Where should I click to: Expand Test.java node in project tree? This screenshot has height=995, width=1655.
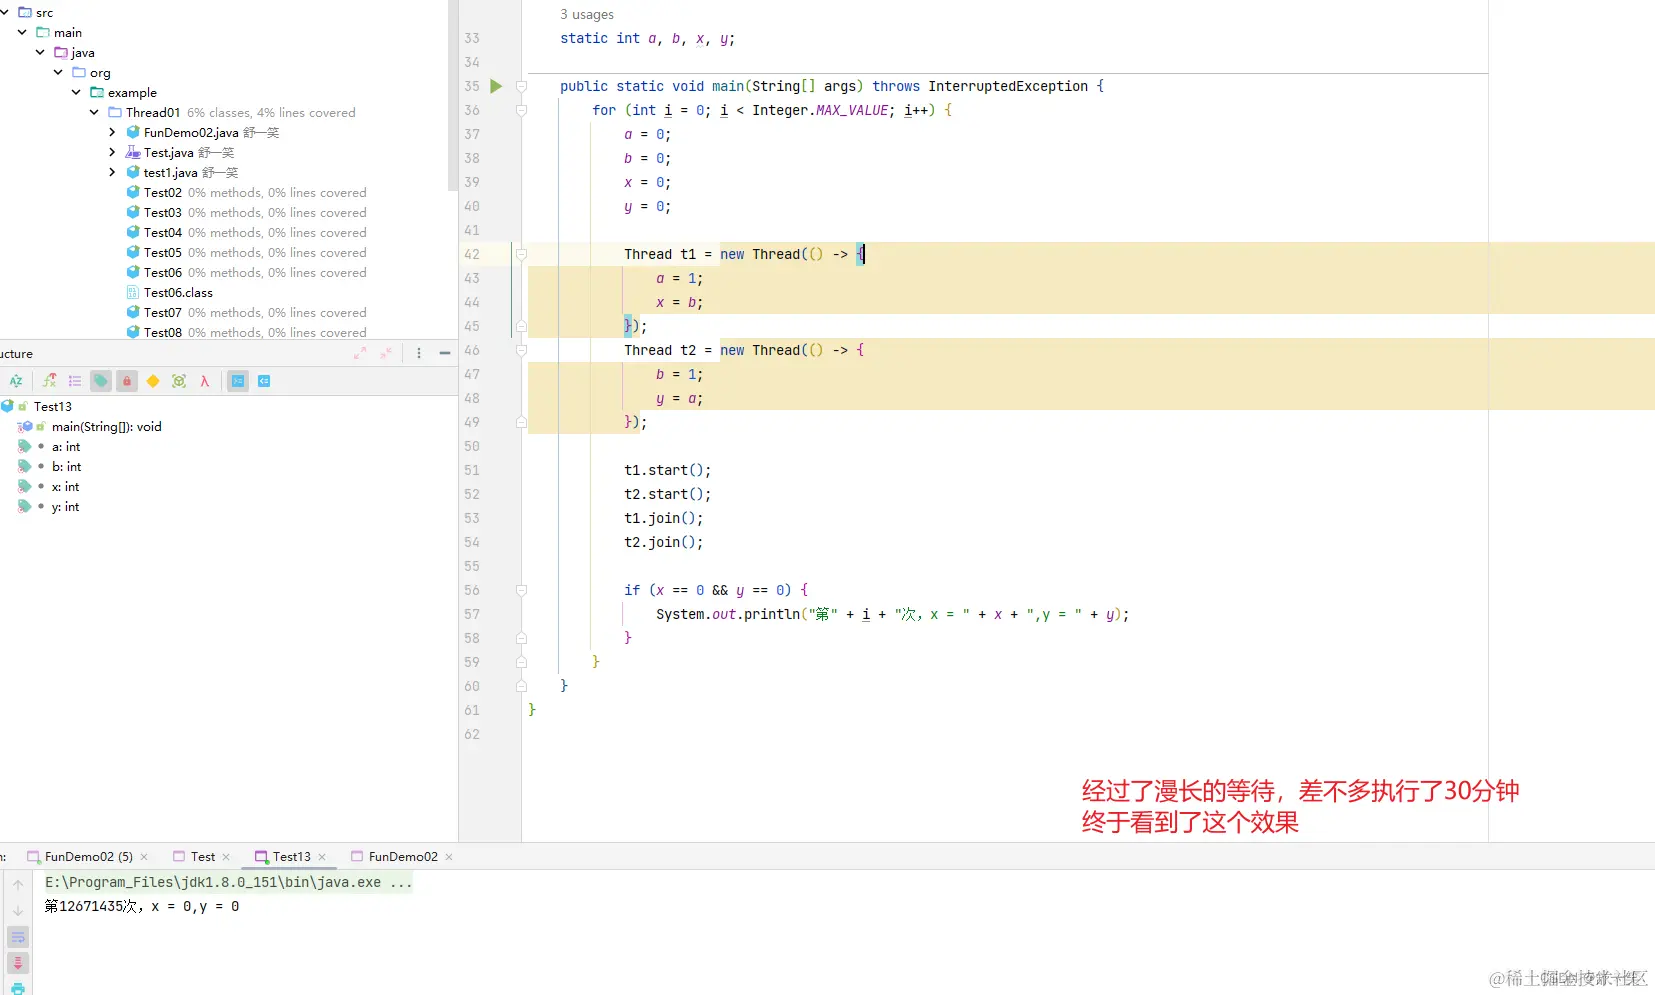112,152
